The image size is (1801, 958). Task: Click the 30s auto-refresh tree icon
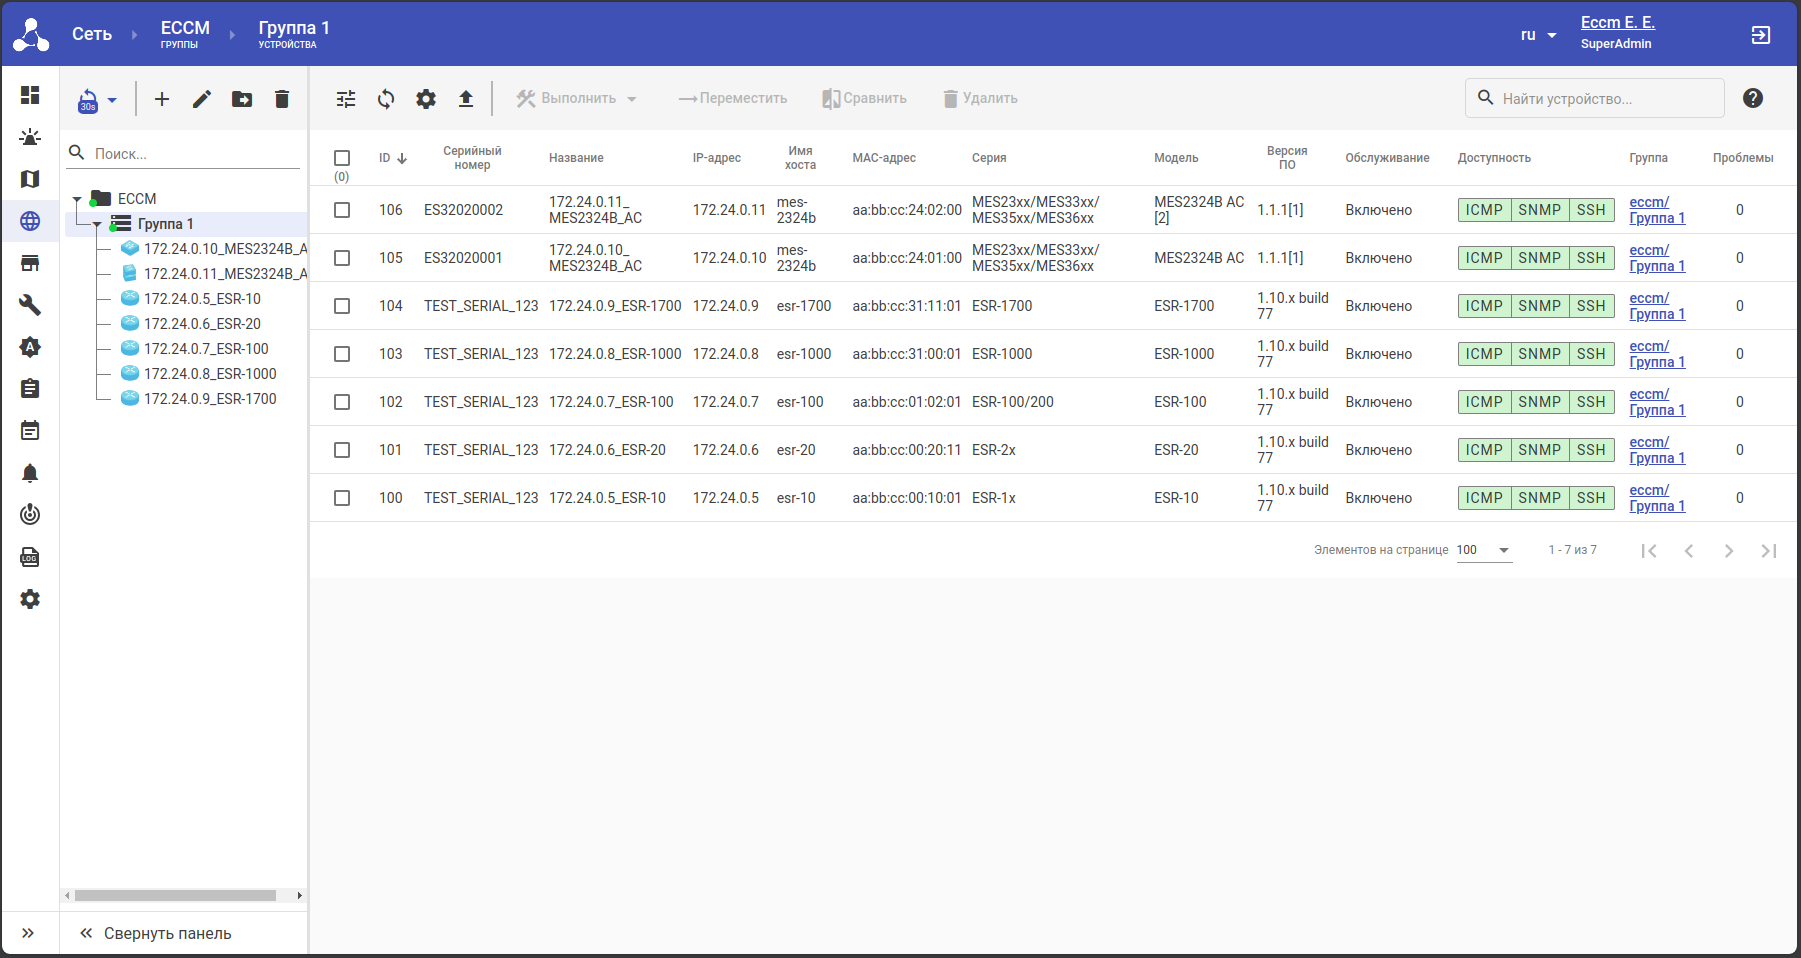tap(88, 100)
